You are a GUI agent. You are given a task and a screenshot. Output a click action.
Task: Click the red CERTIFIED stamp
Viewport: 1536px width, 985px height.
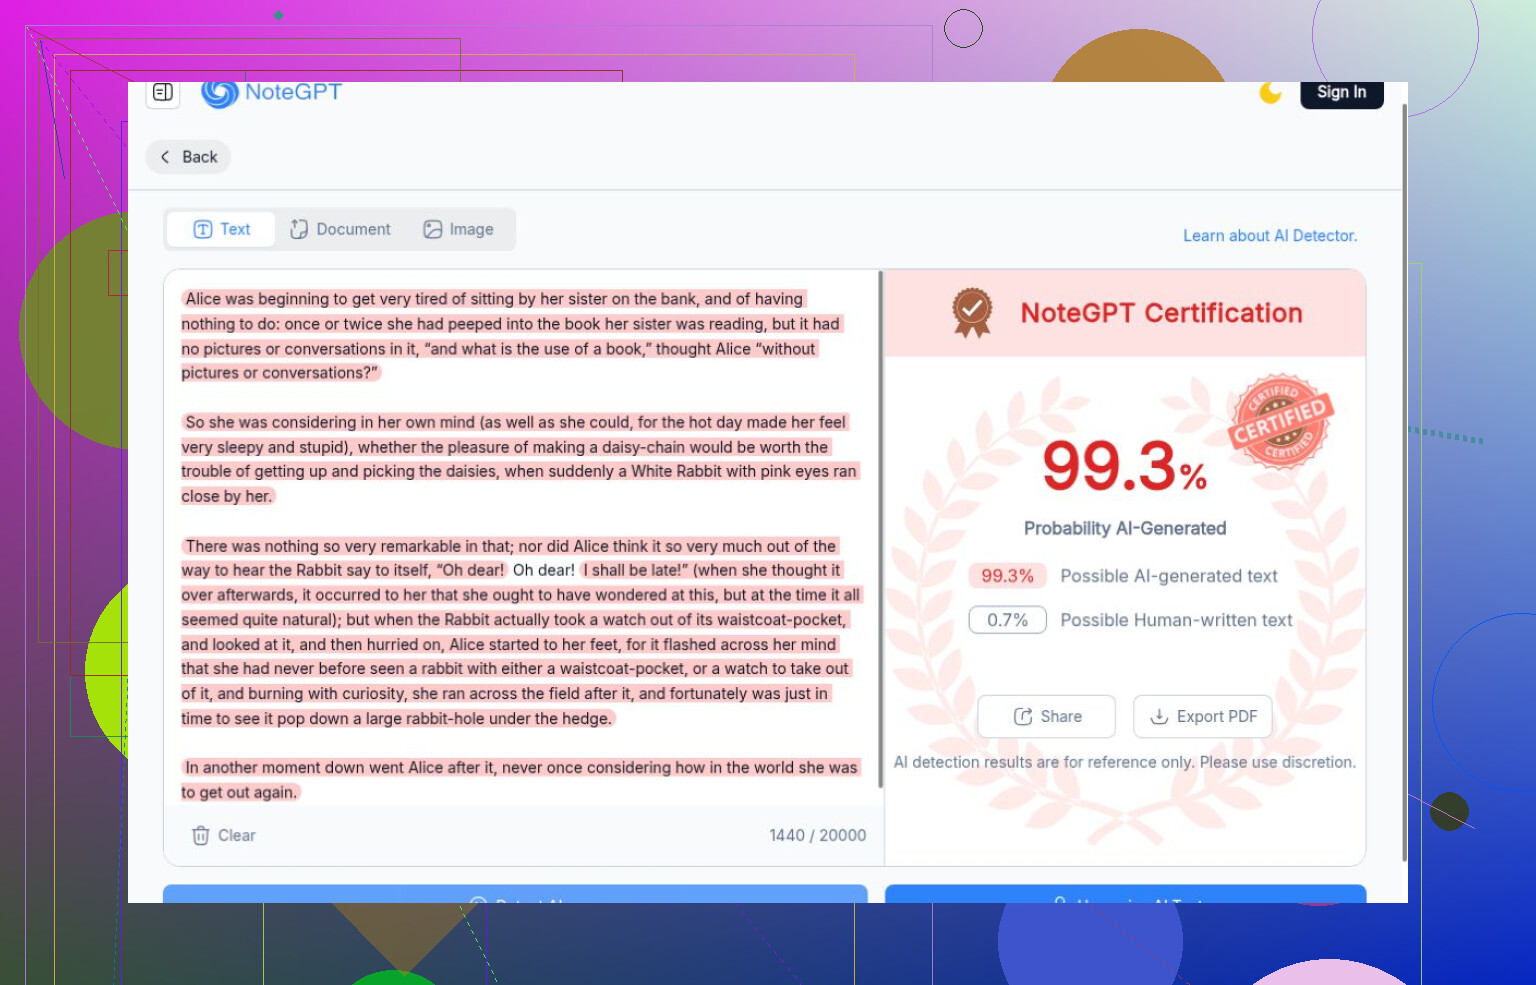point(1281,422)
